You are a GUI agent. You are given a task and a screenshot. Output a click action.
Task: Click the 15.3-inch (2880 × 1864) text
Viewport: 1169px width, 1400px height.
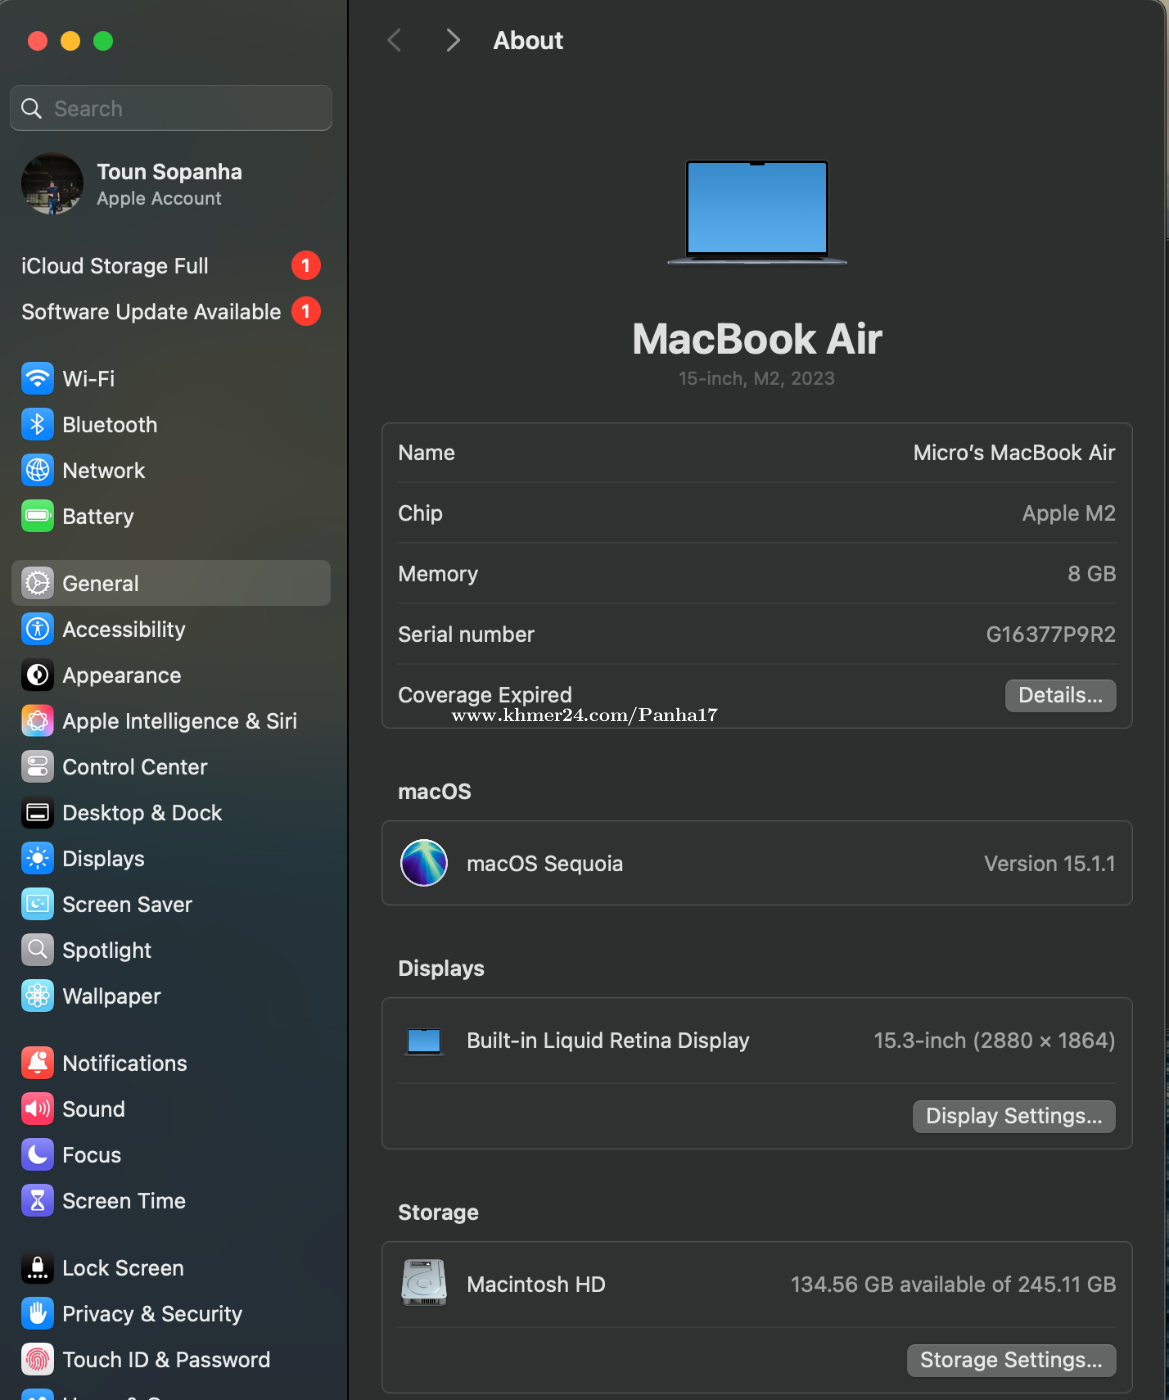click(995, 1041)
